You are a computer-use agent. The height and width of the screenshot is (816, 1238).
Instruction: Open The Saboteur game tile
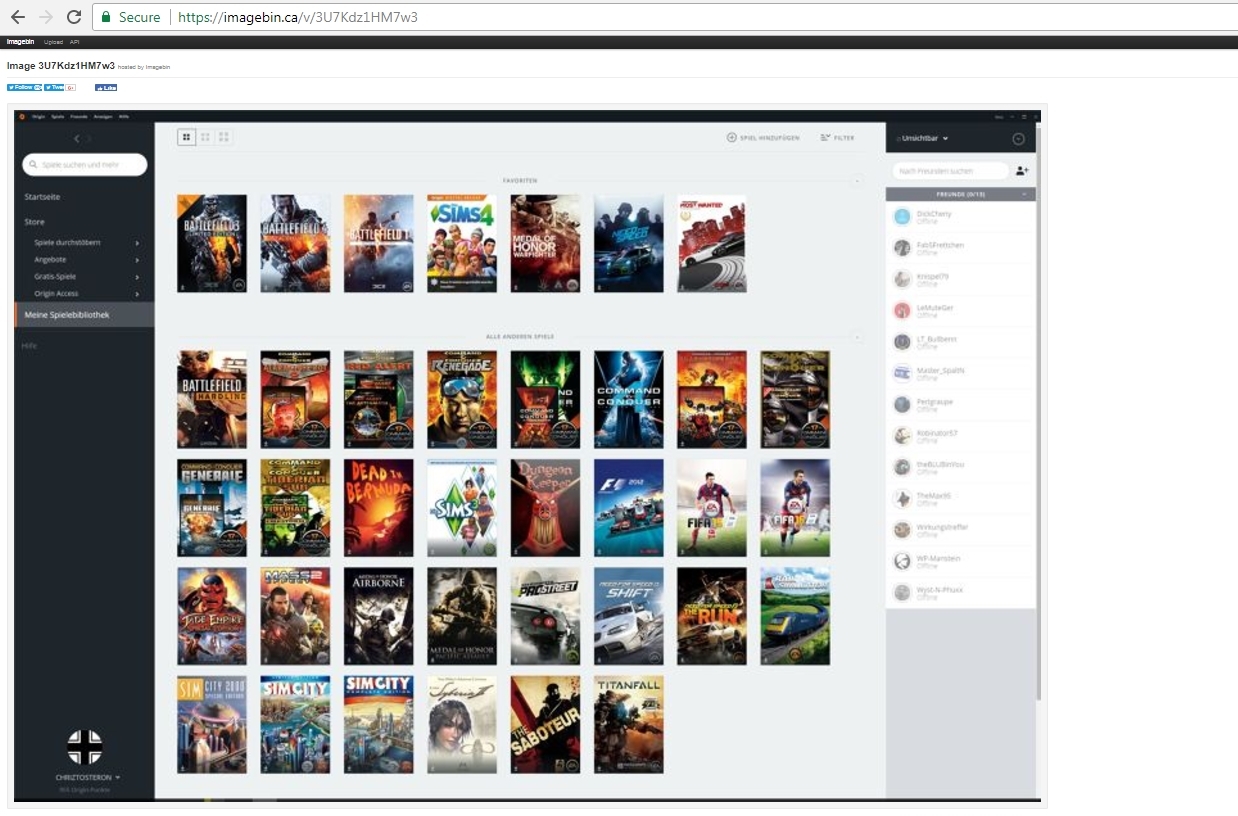[545, 724]
